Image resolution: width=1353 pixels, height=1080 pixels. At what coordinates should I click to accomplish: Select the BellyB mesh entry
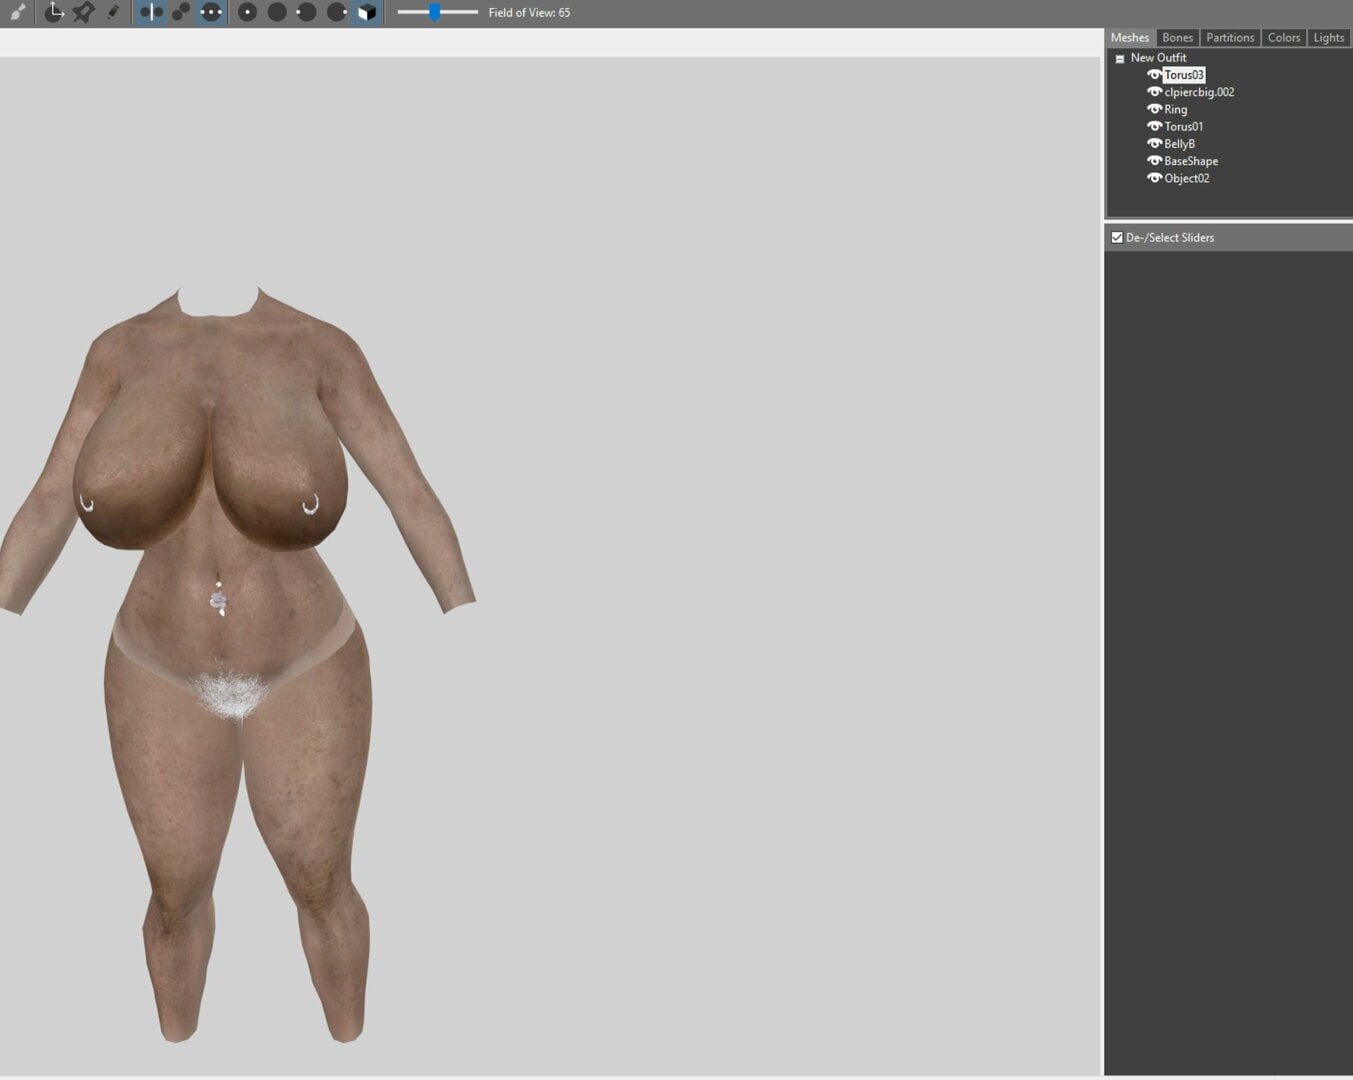click(x=1180, y=144)
